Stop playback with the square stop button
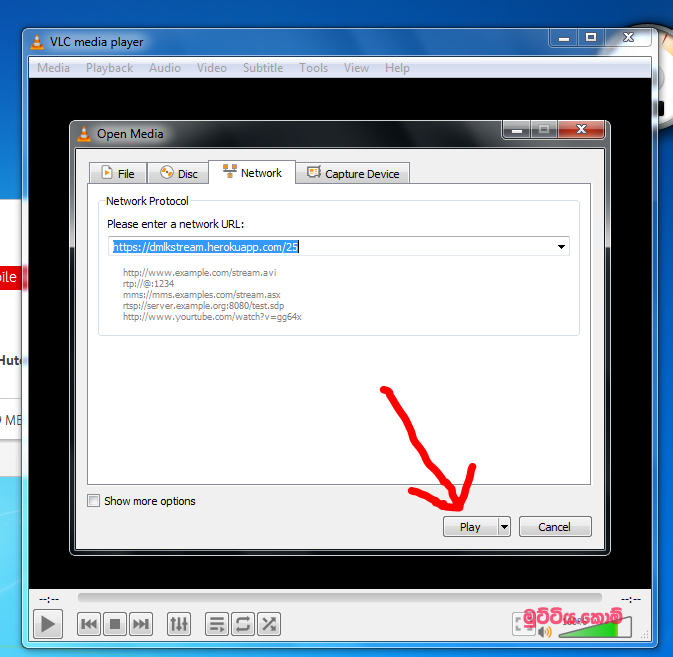Viewport: 673px width, 657px height. (115, 624)
